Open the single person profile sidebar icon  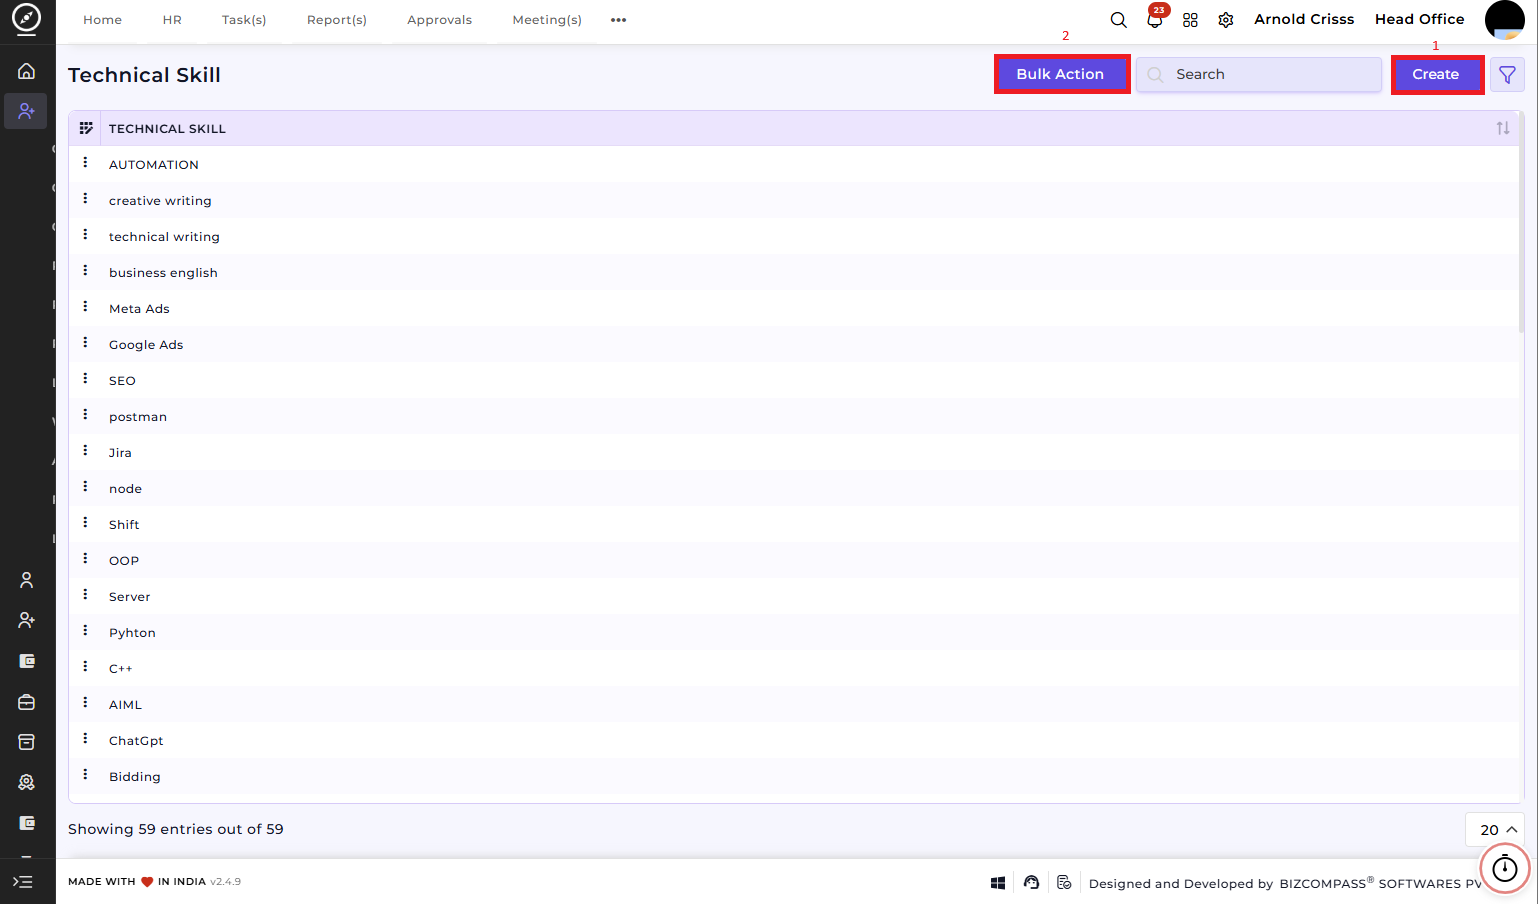[27, 580]
